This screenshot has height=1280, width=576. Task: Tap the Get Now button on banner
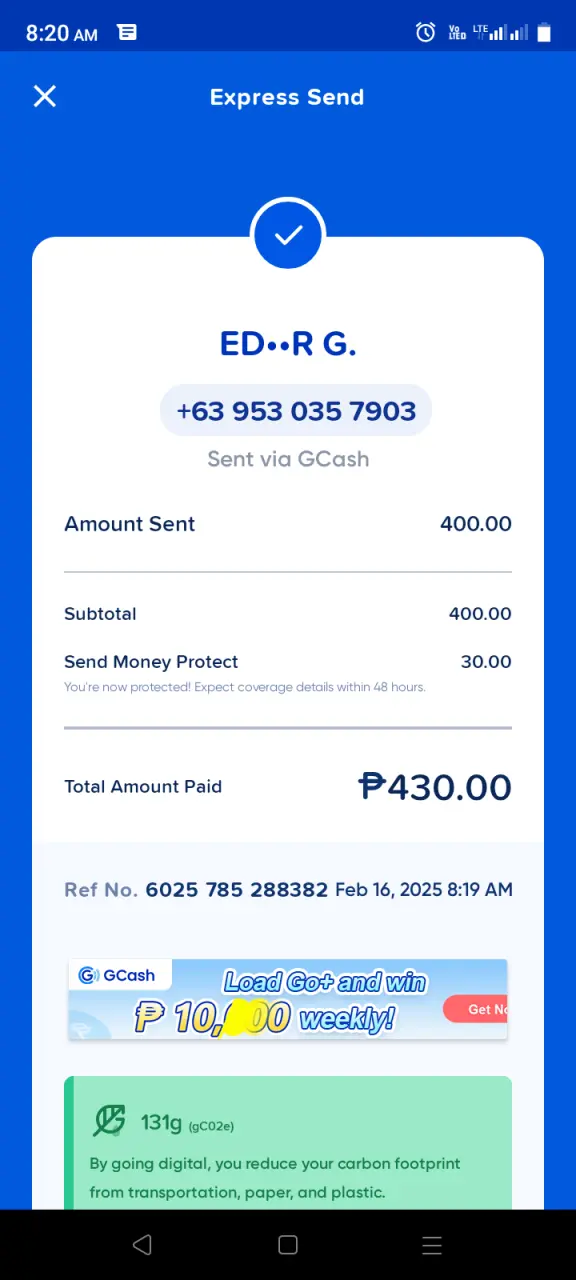coord(476,1009)
